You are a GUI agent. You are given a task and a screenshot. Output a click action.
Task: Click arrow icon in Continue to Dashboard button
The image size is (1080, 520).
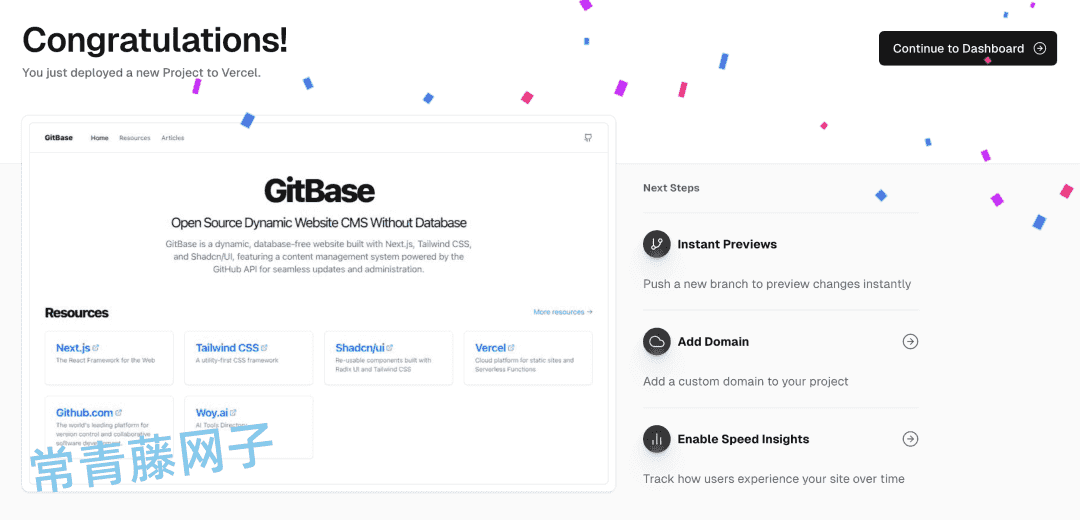click(1040, 48)
